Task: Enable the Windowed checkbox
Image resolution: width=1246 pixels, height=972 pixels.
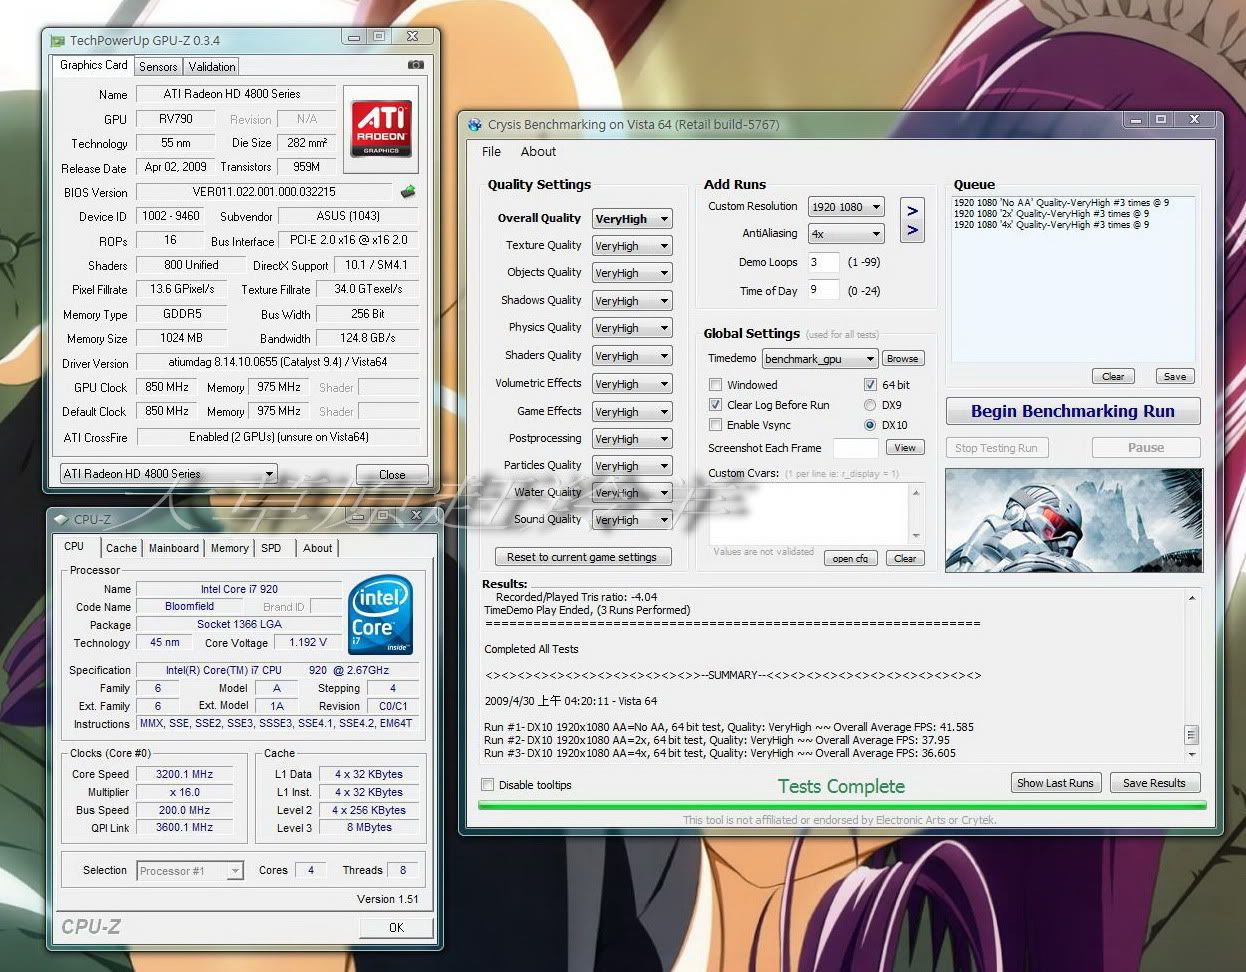Action: 715,385
